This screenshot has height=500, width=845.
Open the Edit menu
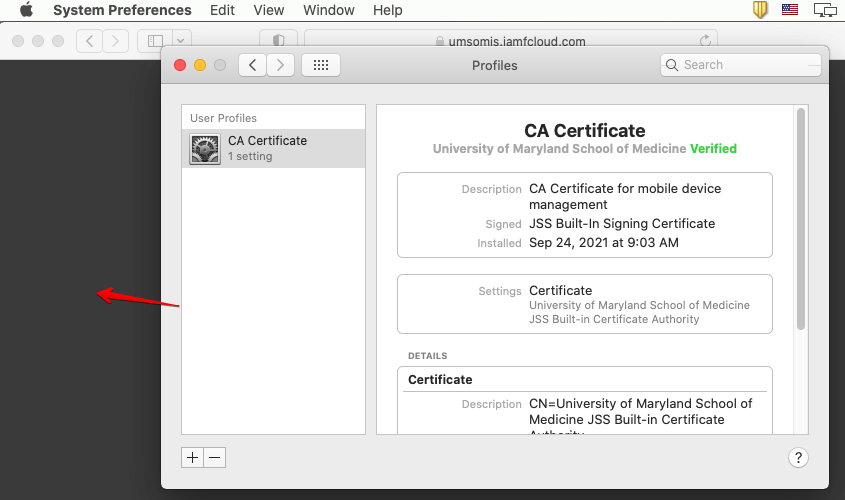click(223, 10)
